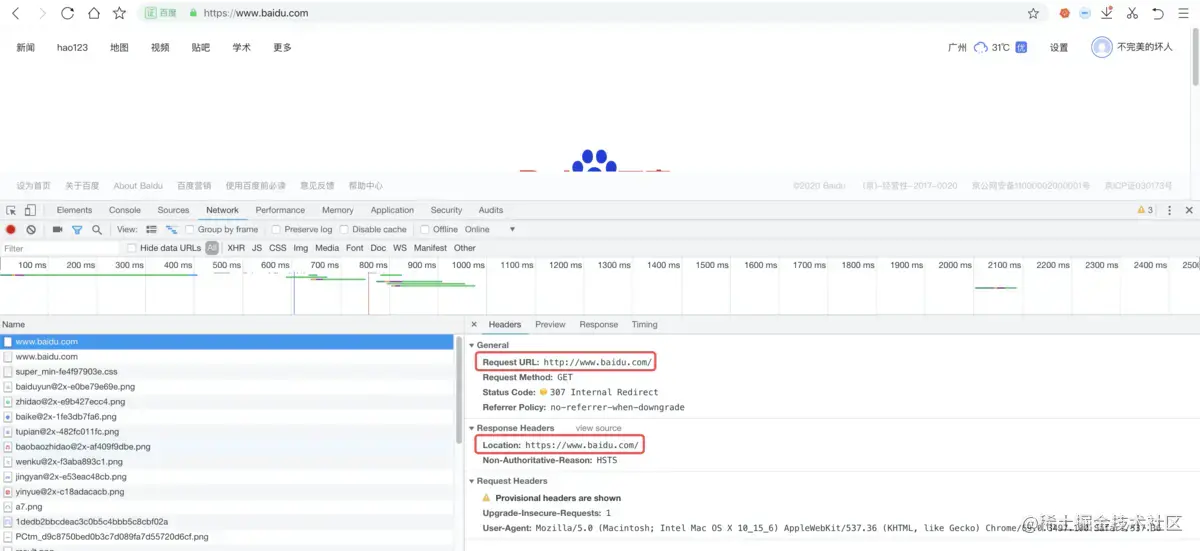Open the downloads arrow icon
The width and height of the screenshot is (1200, 551).
(x=1107, y=13)
